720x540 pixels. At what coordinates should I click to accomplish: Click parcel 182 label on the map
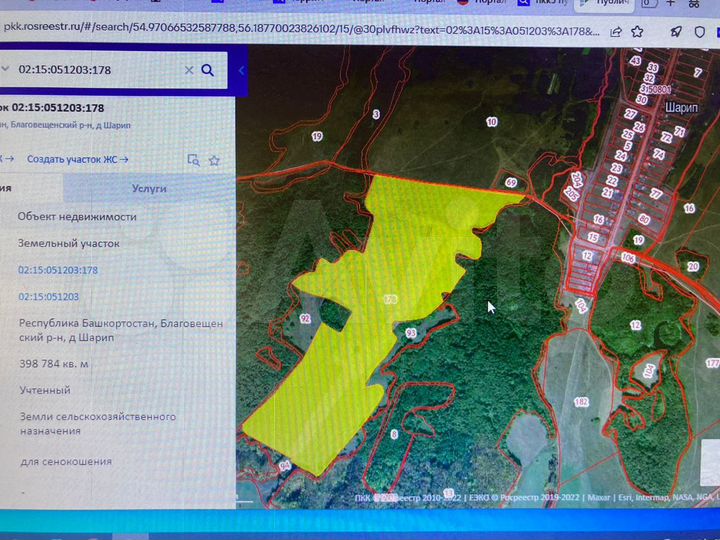(x=581, y=401)
